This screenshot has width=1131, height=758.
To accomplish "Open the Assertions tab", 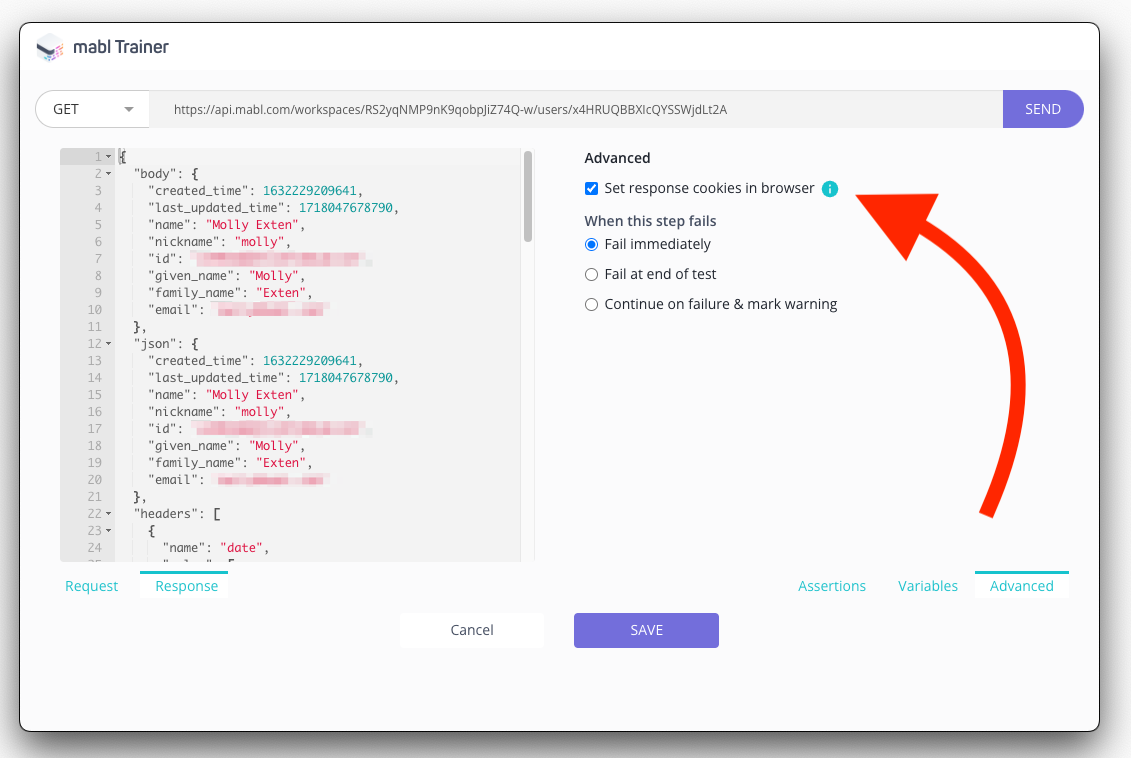I will pyautogui.click(x=832, y=586).
